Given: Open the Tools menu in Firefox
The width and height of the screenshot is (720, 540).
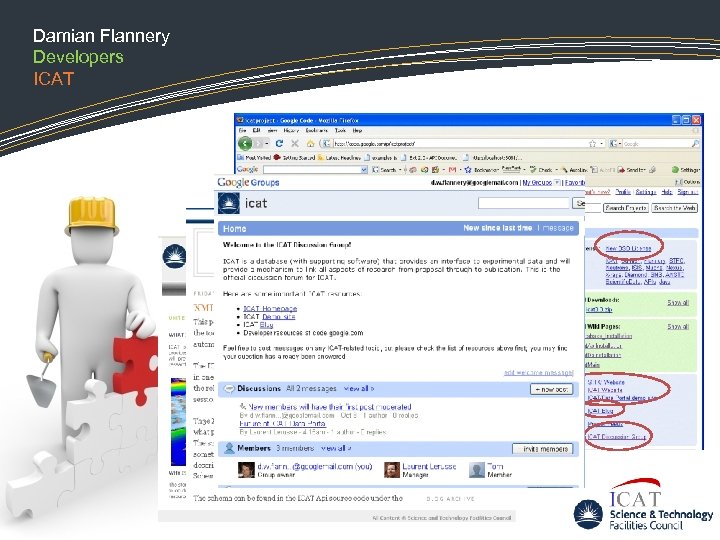Looking at the screenshot, I should click(340, 130).
